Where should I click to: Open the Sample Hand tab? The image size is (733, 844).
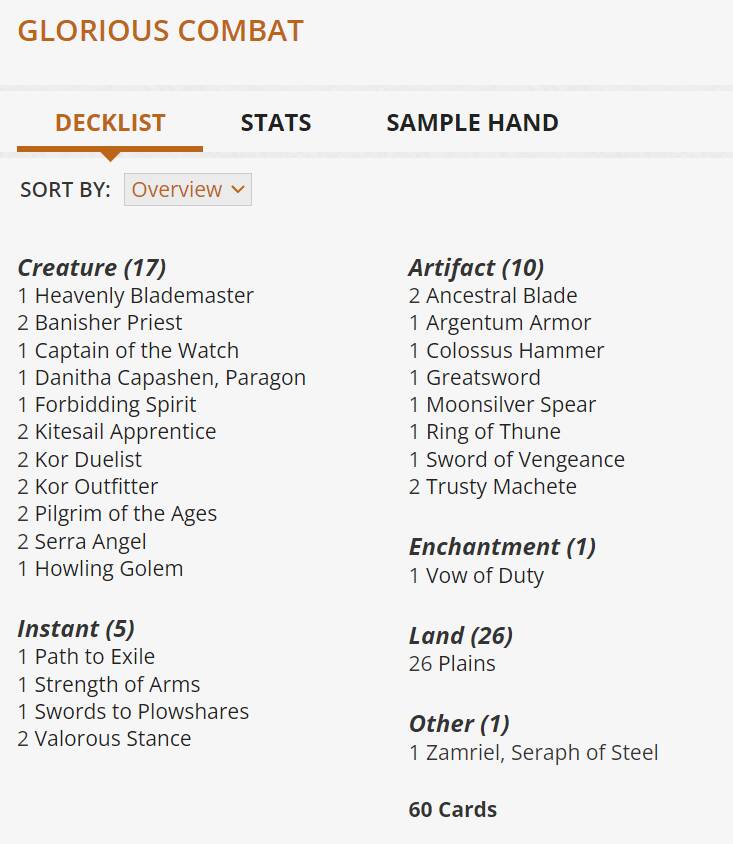point(472,123)
